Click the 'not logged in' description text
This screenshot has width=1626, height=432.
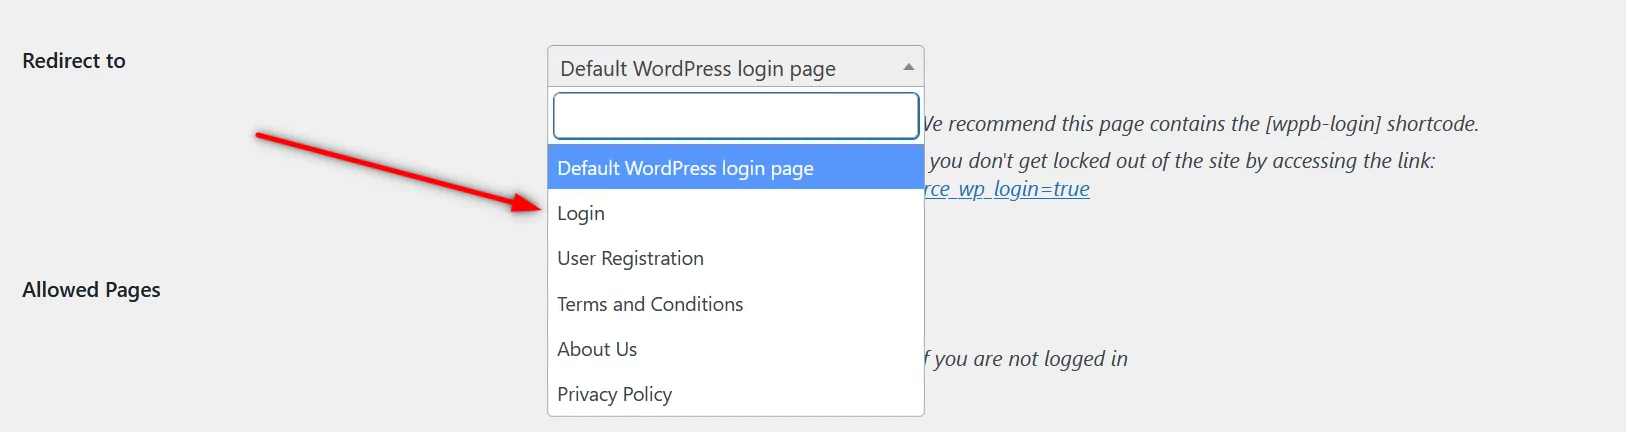1030,359
